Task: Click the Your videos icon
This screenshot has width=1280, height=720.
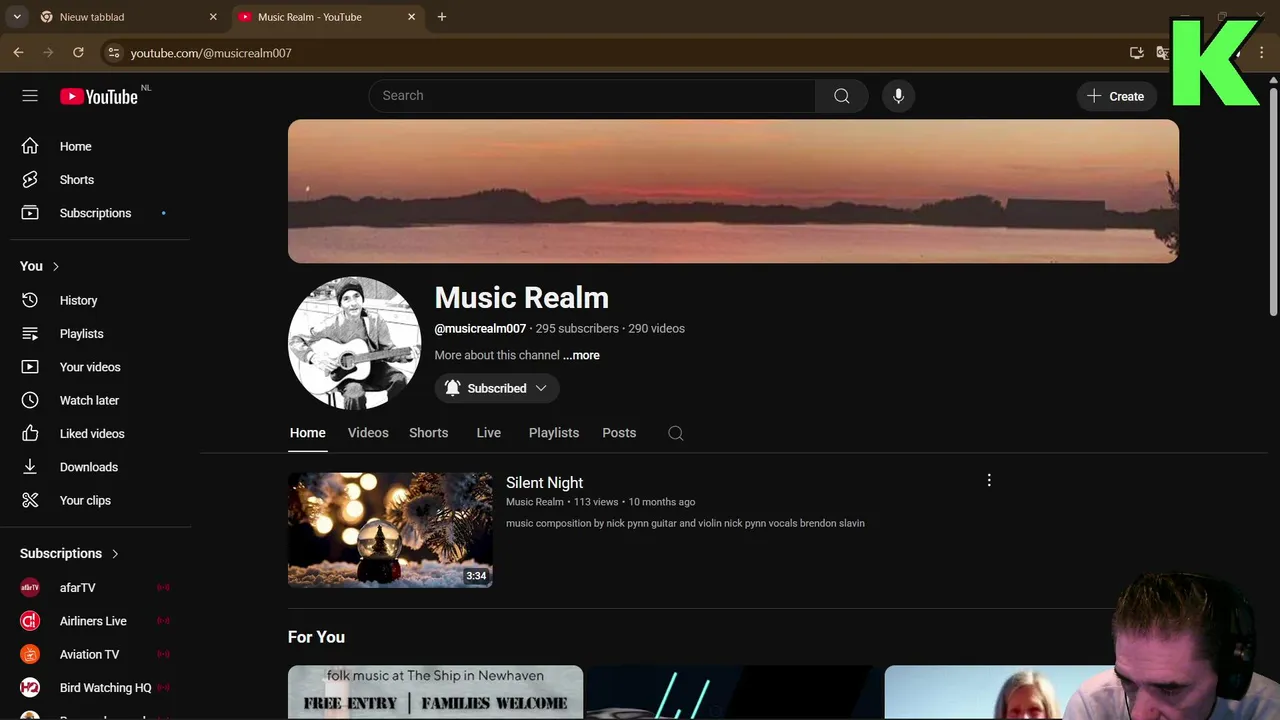Action: (30, 367)
